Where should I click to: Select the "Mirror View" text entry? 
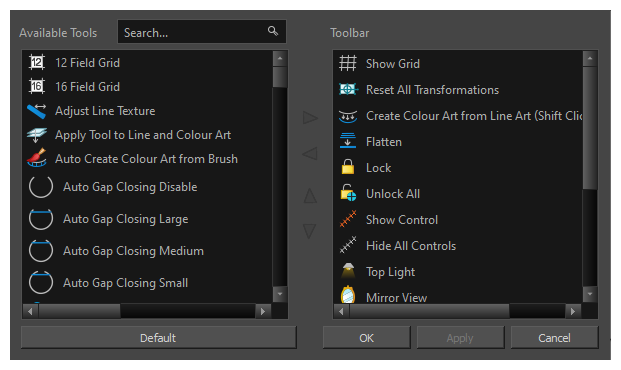tap(396, 298)
